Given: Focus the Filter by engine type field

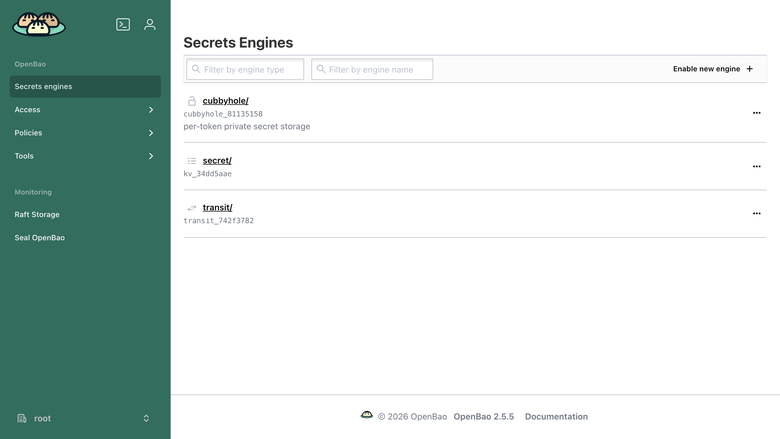Looking at the screenshot, I should [x=245, y=69].
